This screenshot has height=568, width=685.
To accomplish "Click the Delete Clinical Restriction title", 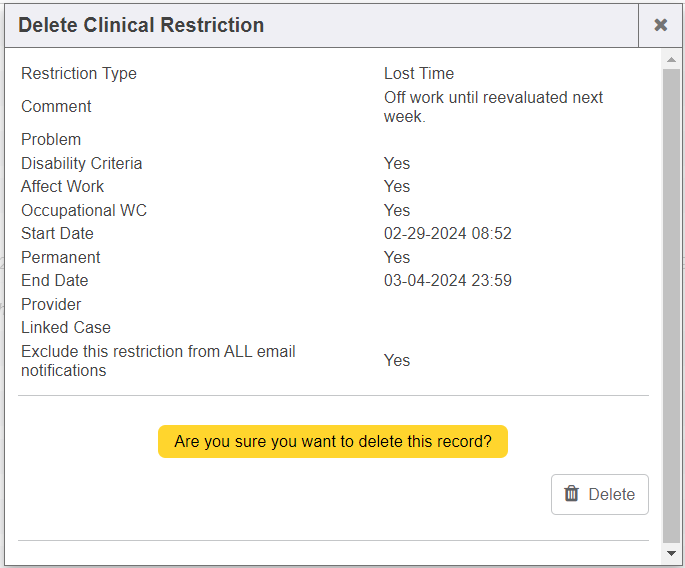I will click(141, 25).
